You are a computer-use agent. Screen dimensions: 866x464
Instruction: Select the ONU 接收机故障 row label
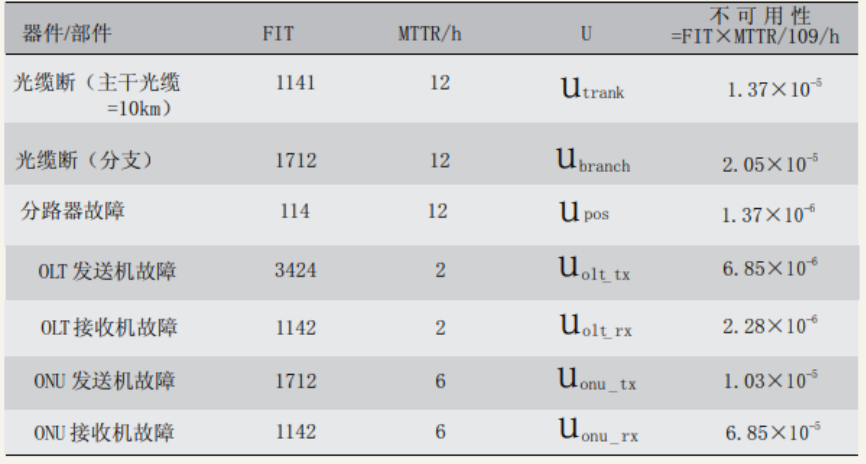click(104, 432)
